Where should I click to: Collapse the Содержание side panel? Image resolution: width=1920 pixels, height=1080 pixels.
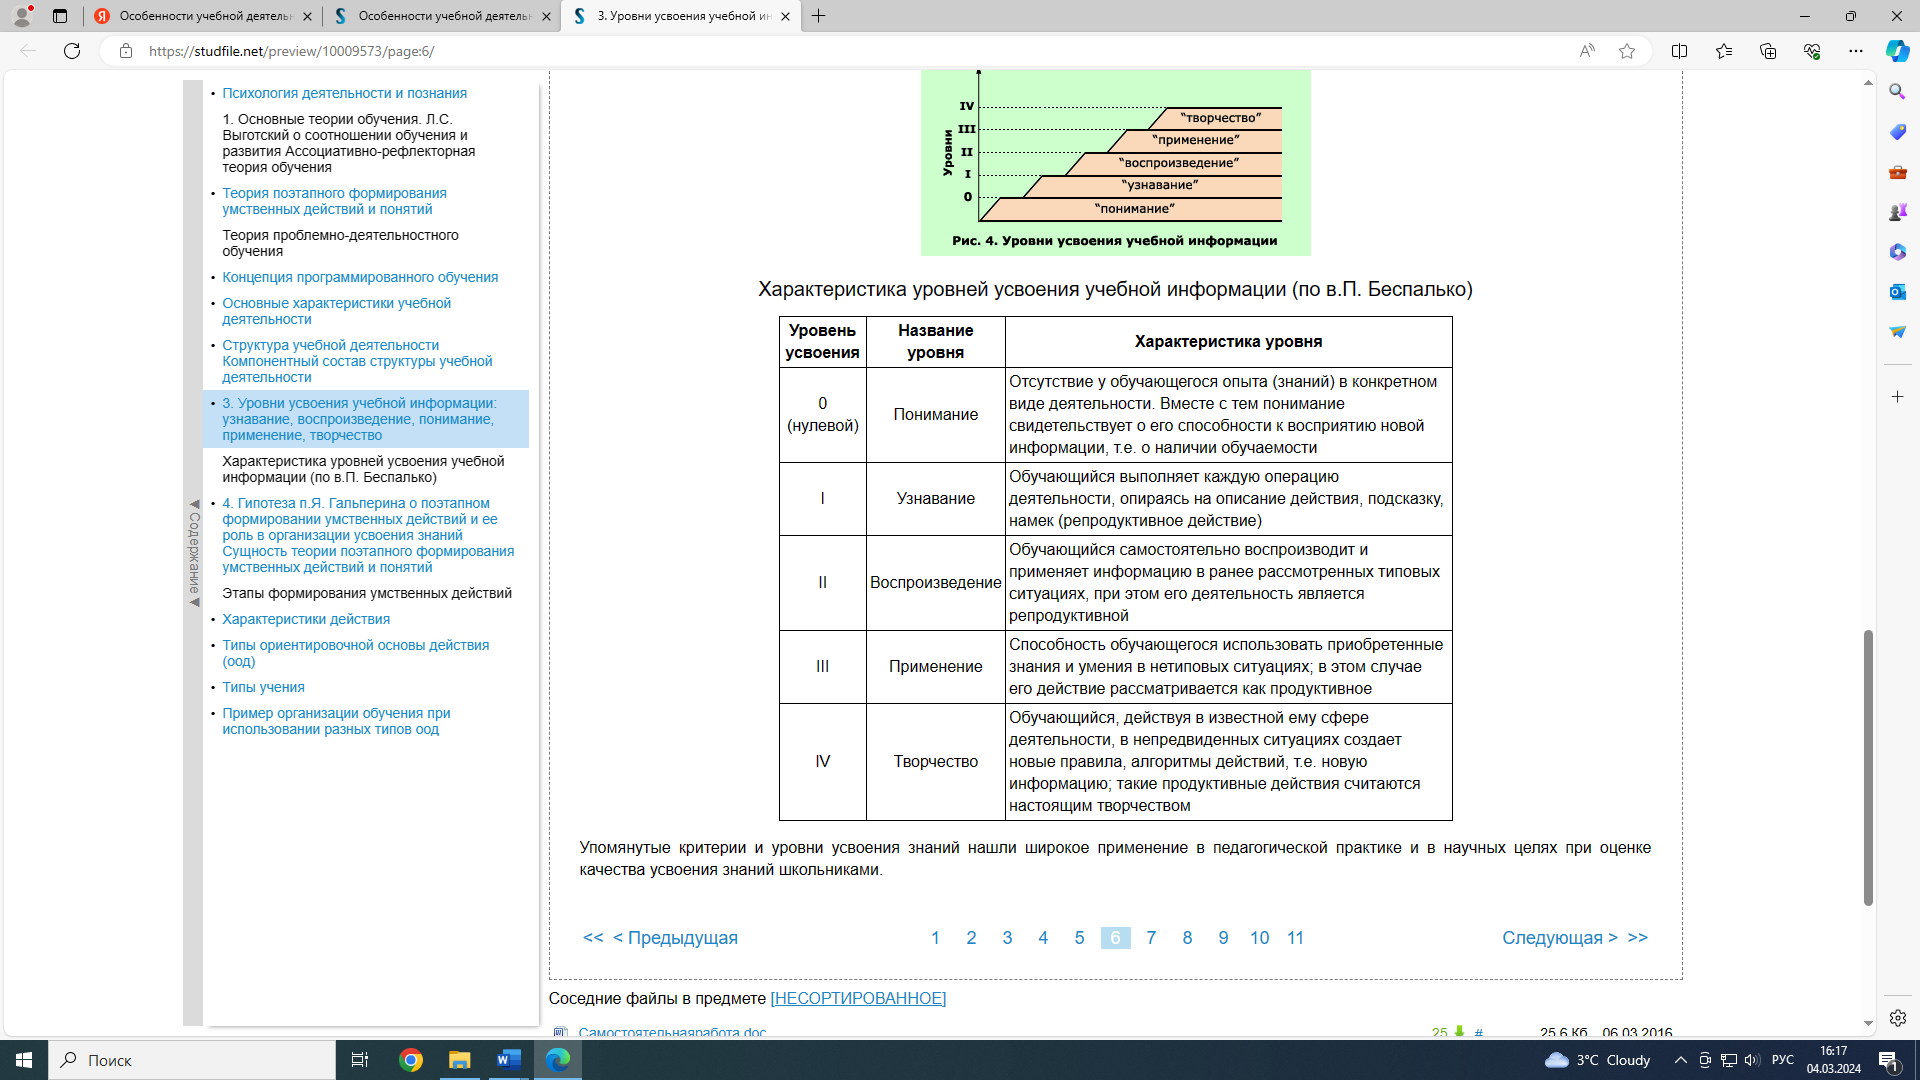click(x=193, y=553)
